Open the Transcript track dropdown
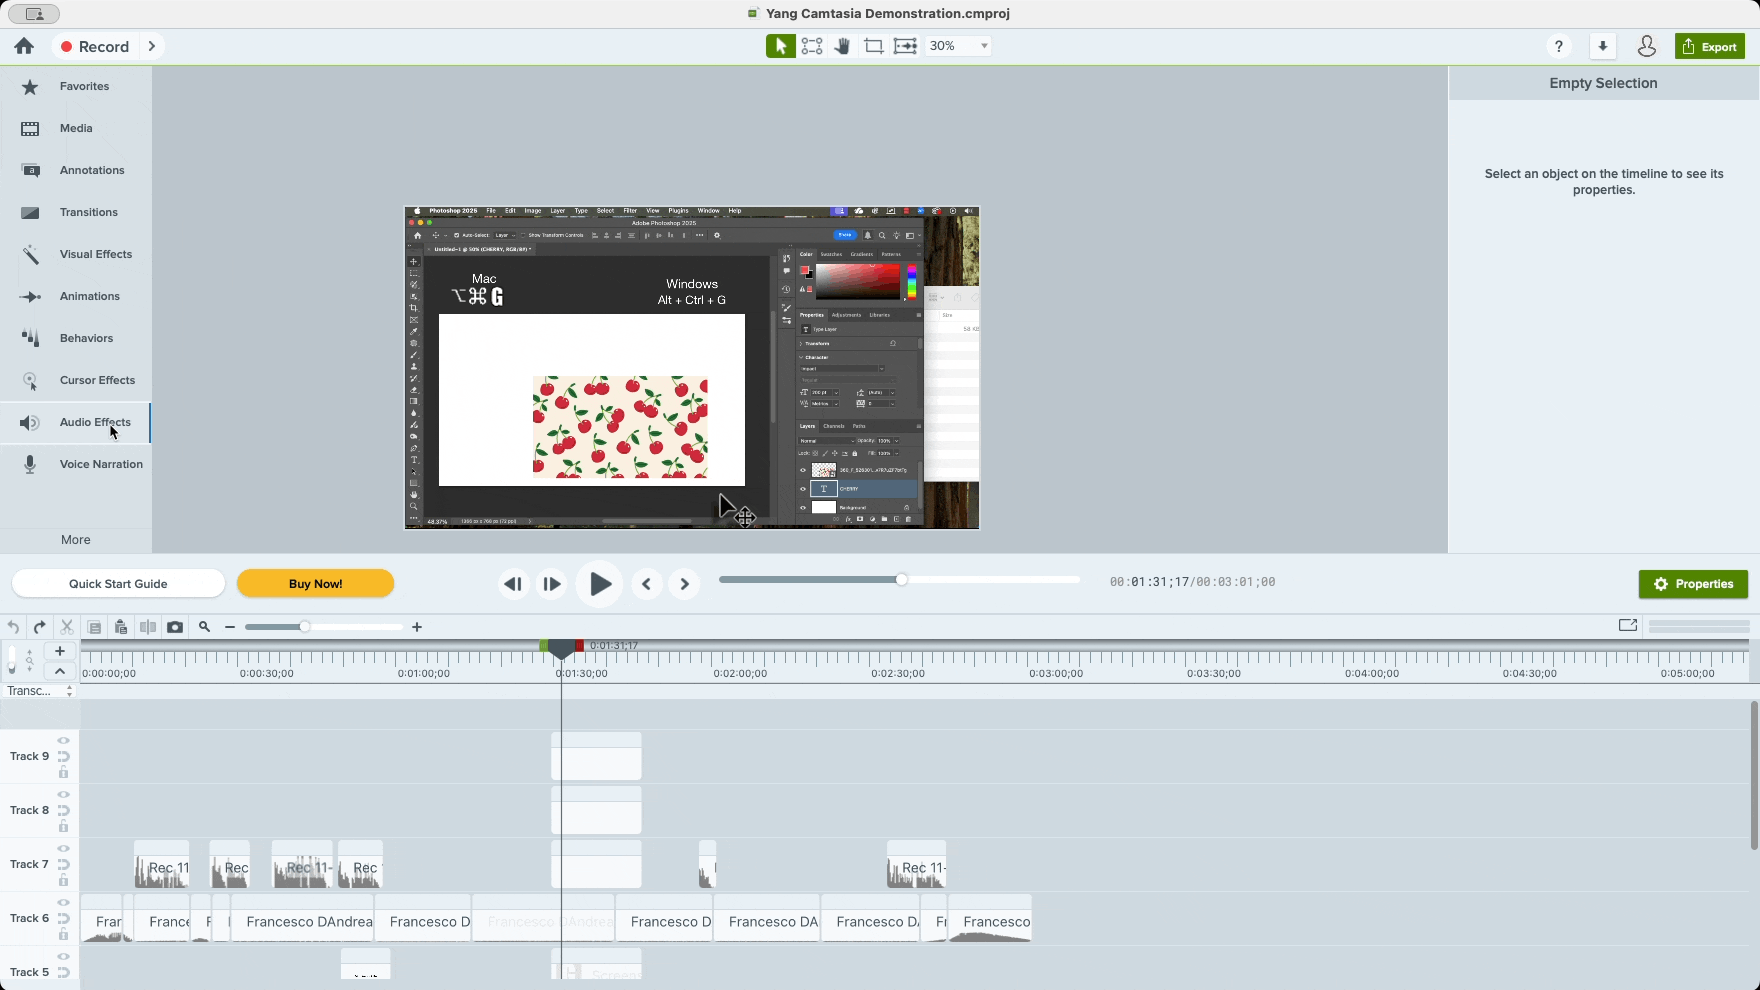The image size is (1760, 990). [x=40, y=691]
